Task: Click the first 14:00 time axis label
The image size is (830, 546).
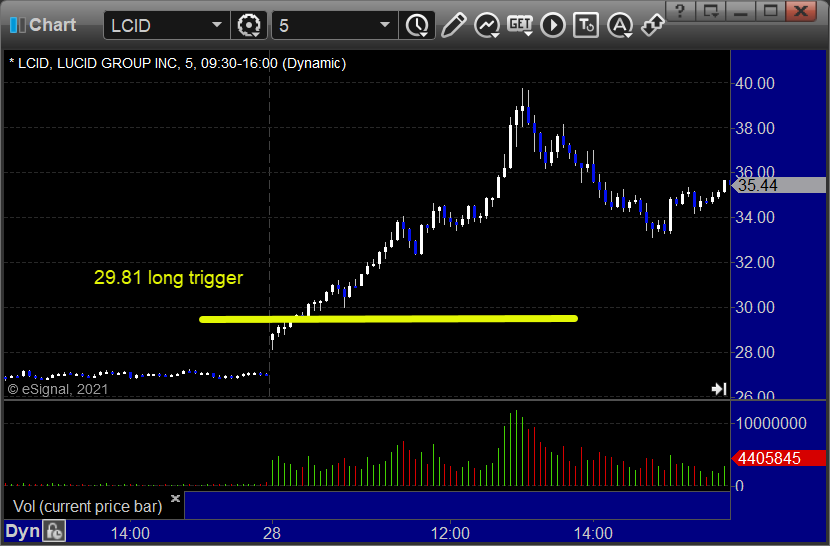Action: click(x=130, y=533)
